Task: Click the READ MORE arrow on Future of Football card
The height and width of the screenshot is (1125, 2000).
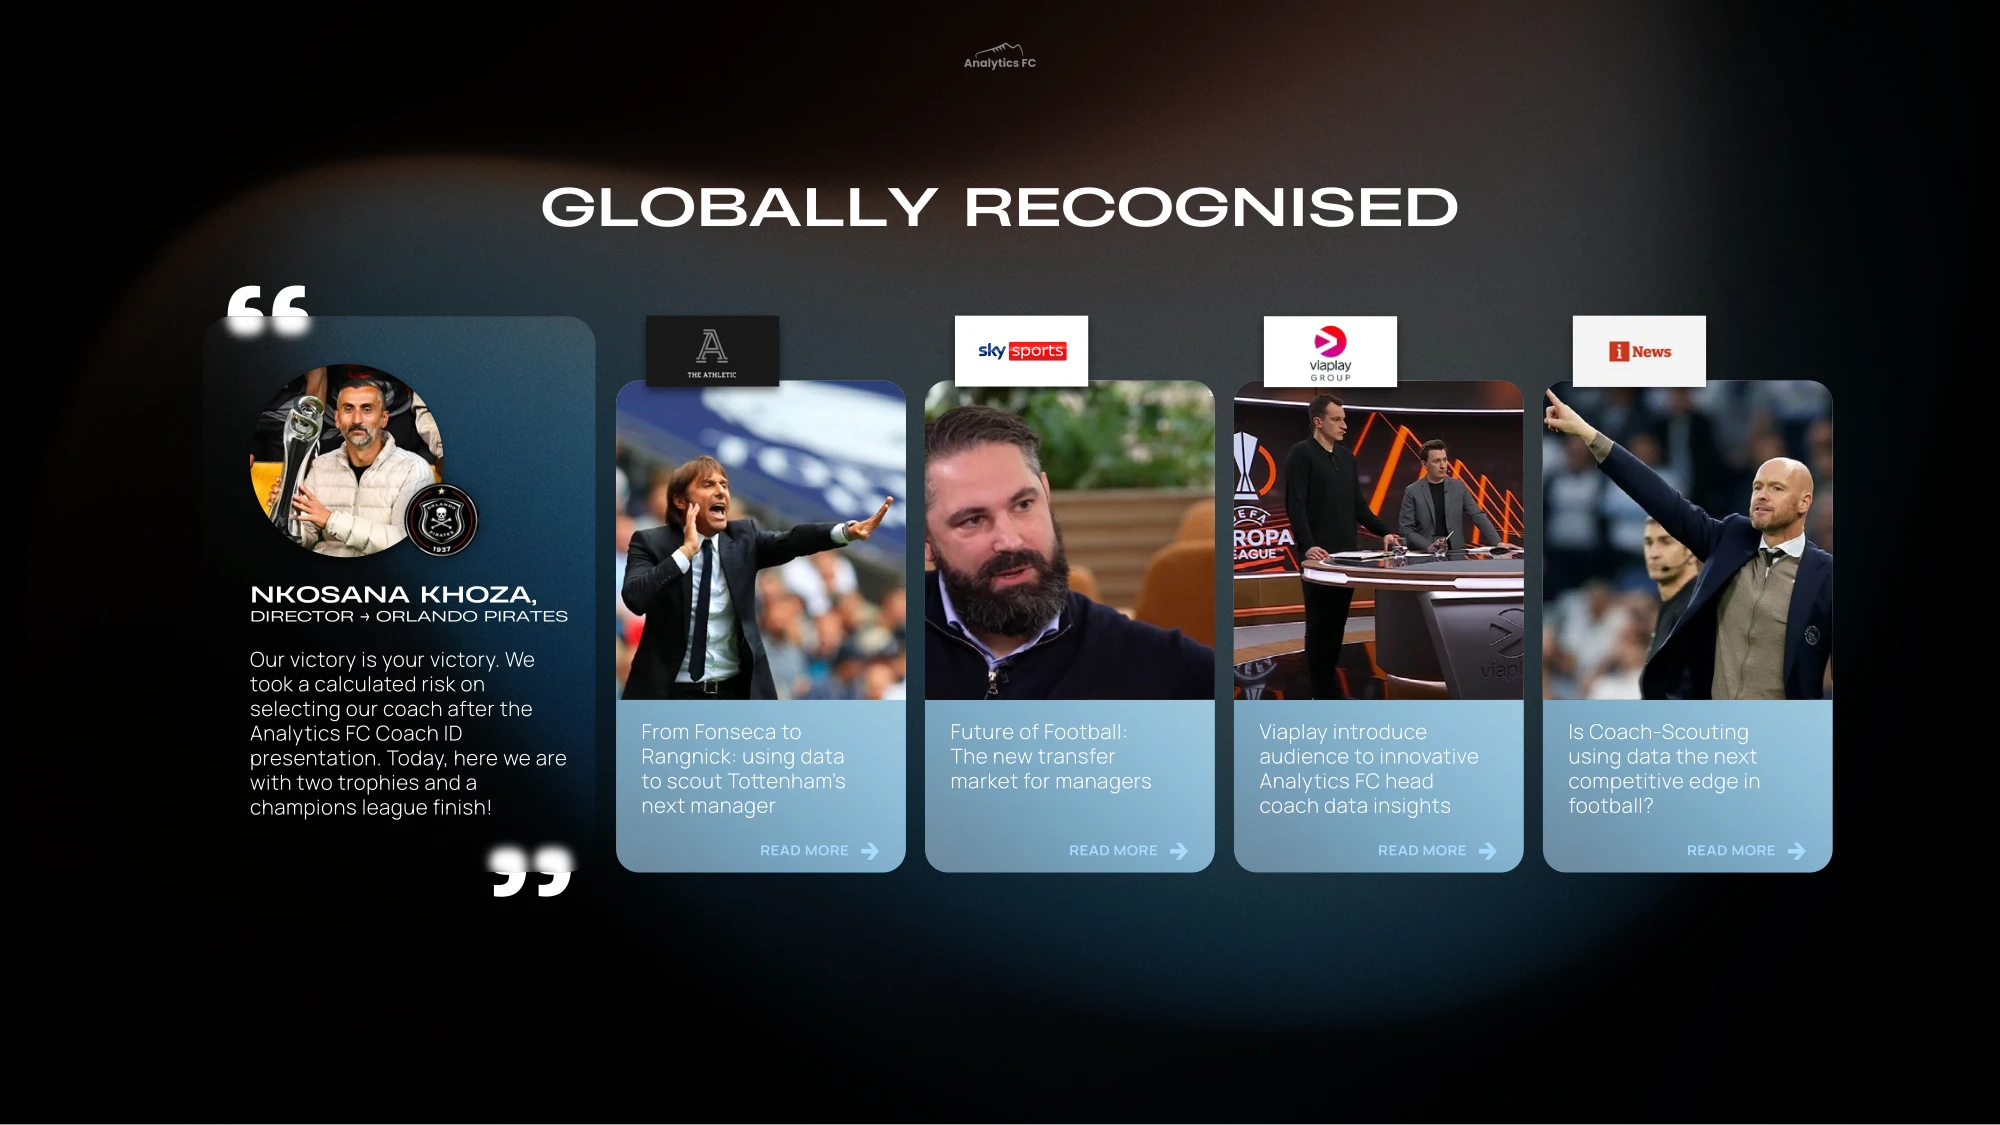Action: point(1179,851)
